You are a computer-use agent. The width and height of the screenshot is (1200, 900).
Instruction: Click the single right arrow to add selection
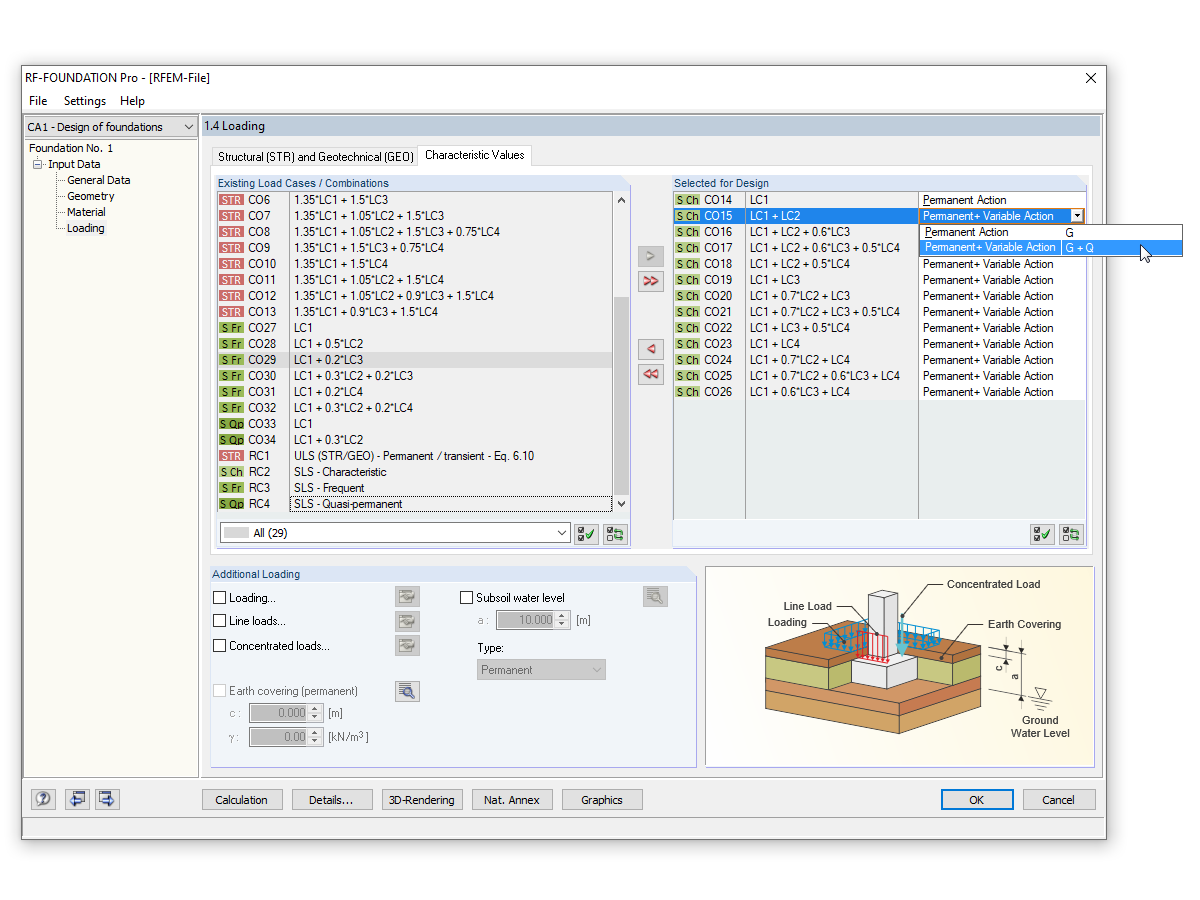pos(650,256)
